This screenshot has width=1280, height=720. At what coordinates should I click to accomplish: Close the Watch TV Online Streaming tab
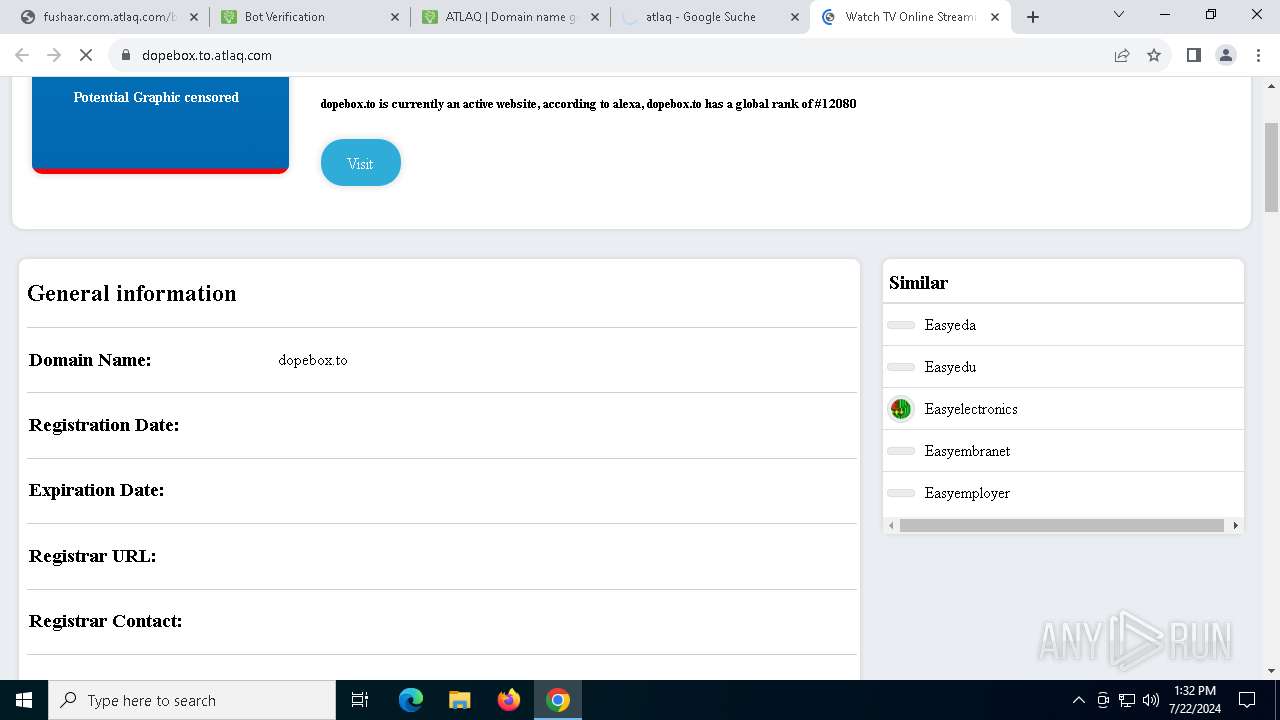click(995, 17)
